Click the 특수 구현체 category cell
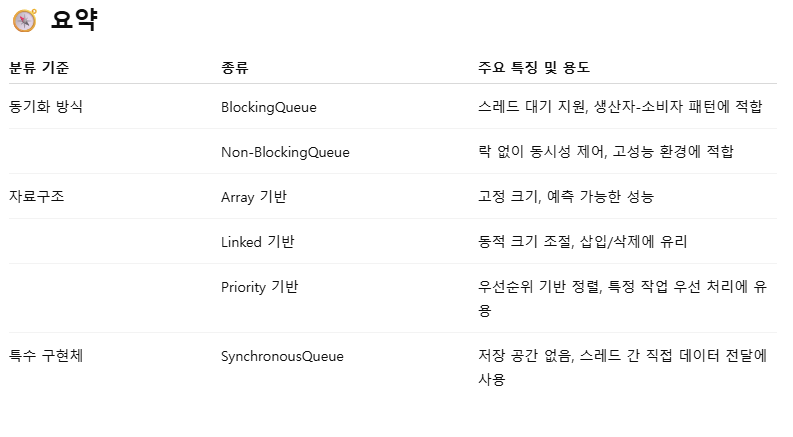This screenshot has height=437, width=793. [x=46, y=356]
